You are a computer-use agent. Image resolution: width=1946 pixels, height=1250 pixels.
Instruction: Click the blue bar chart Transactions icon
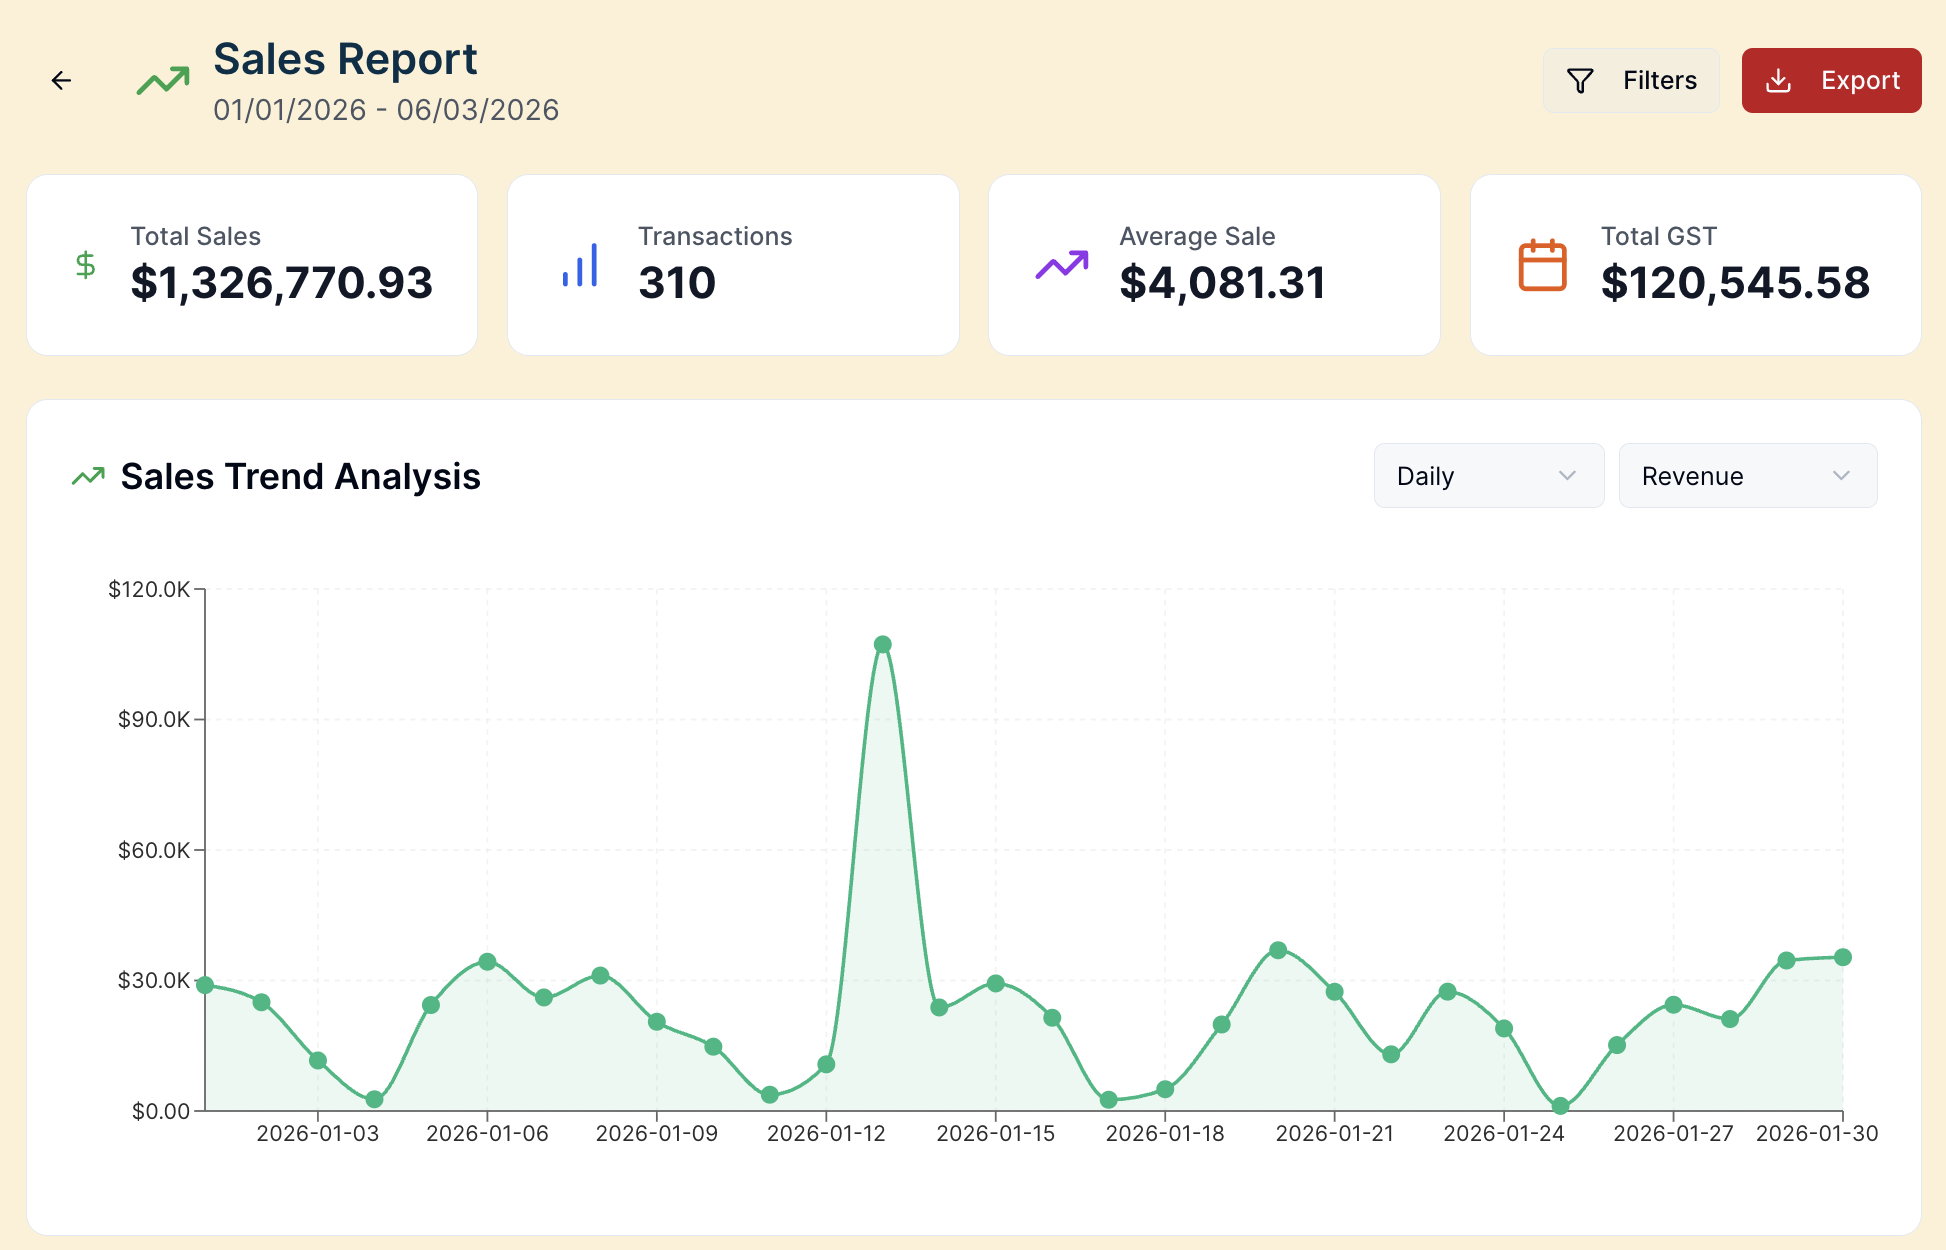pyautogui.click(x=580, y=265)
